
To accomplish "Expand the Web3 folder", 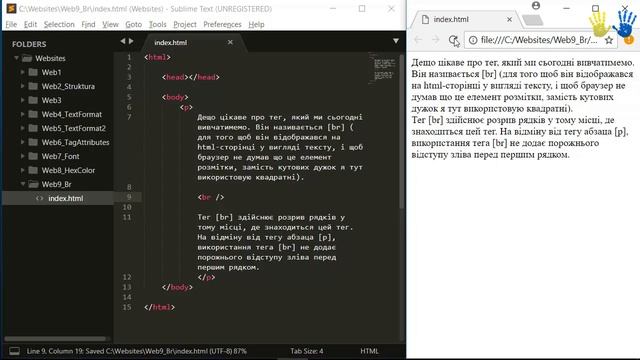I will click(x=23, y=100).
